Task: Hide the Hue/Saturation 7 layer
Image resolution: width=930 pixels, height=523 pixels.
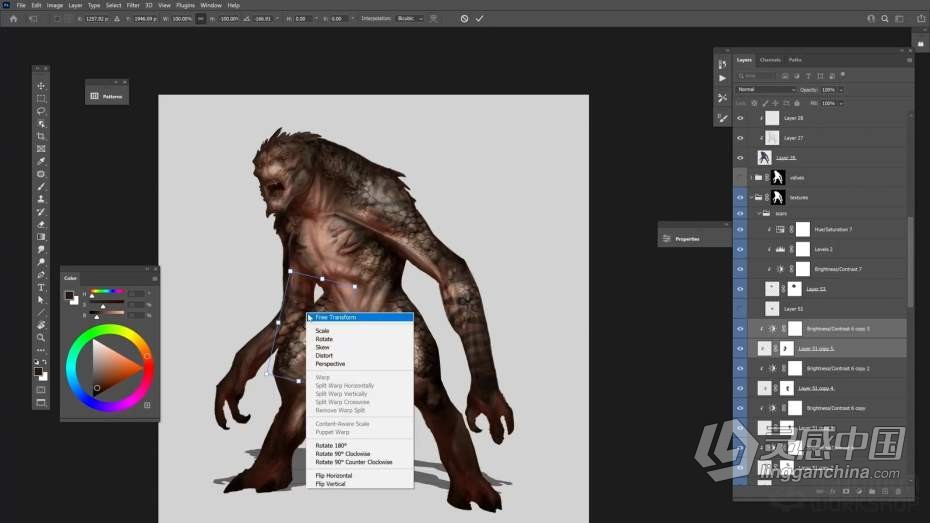Action: tap(740, 229)
